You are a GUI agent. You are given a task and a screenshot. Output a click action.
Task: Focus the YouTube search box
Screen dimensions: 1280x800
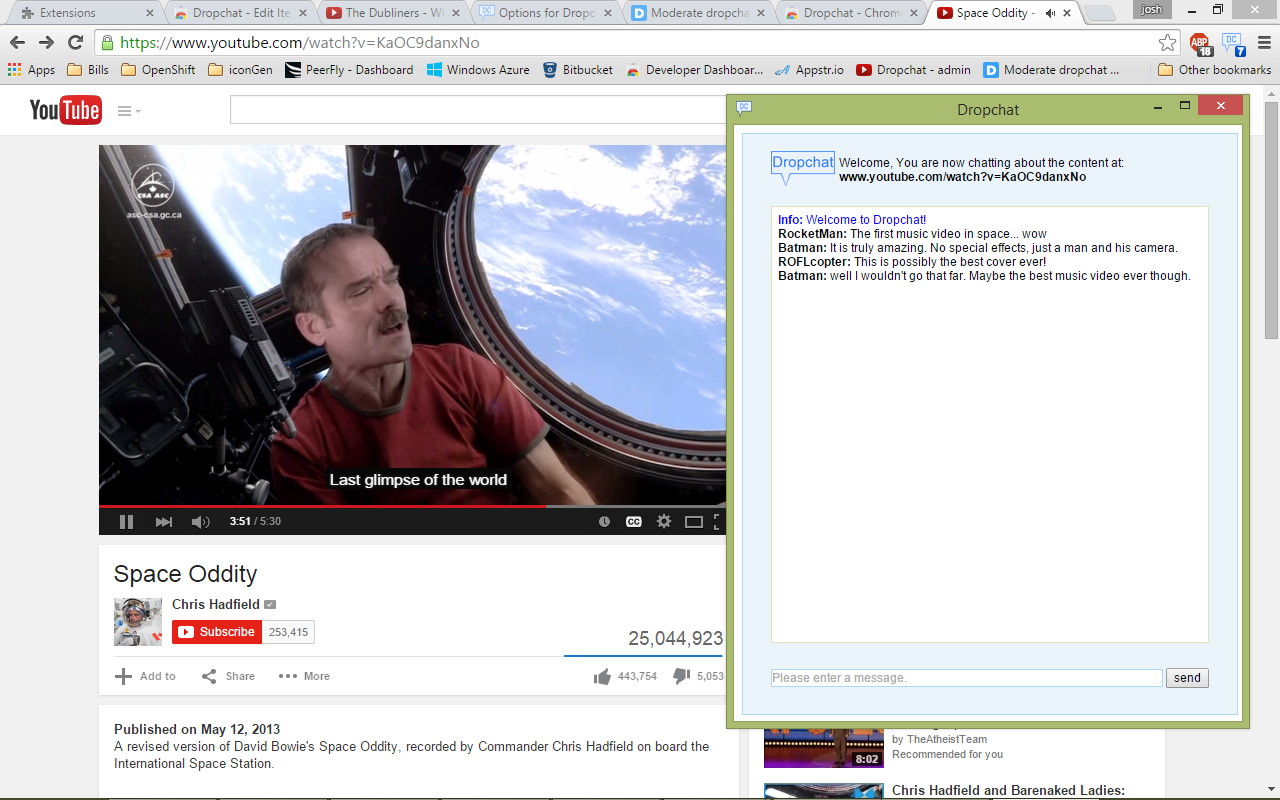click(x=478, y=110)
